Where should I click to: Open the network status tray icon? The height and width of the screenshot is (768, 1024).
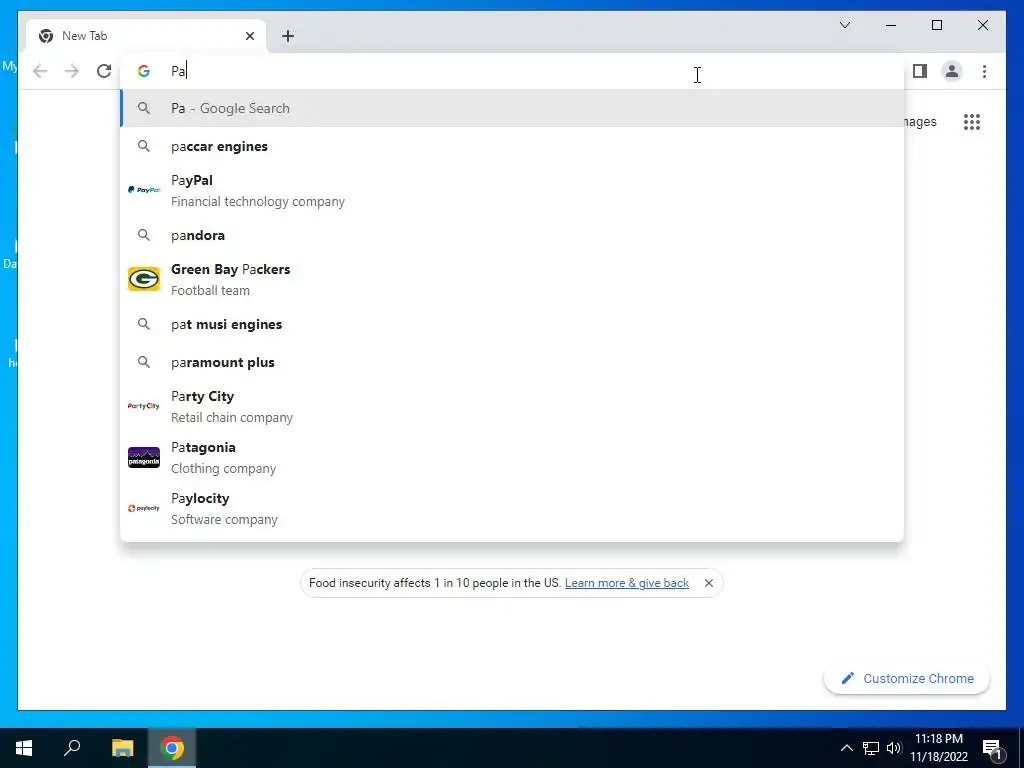click(871, 748)
